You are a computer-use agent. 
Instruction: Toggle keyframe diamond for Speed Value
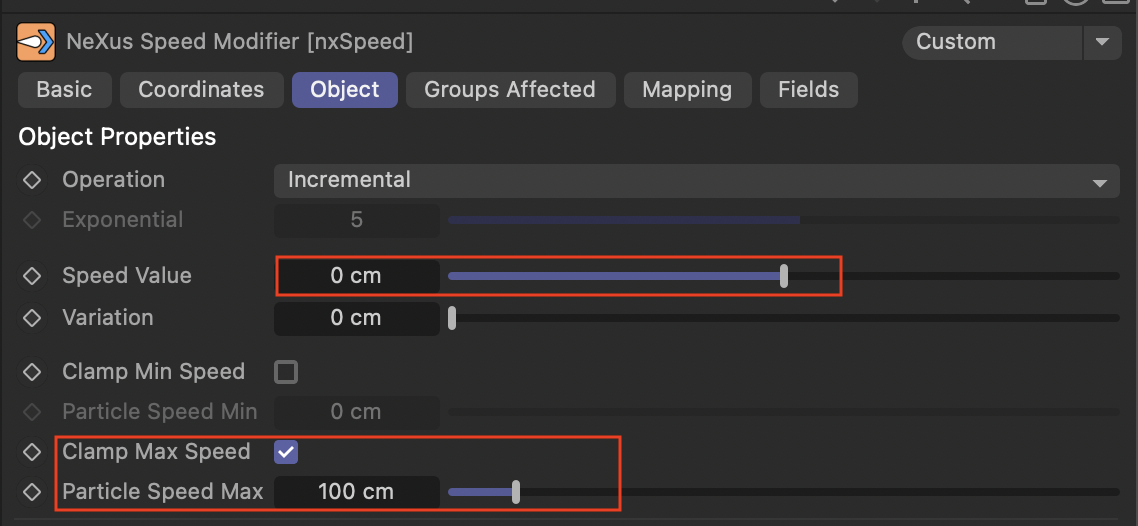[32, 276]
